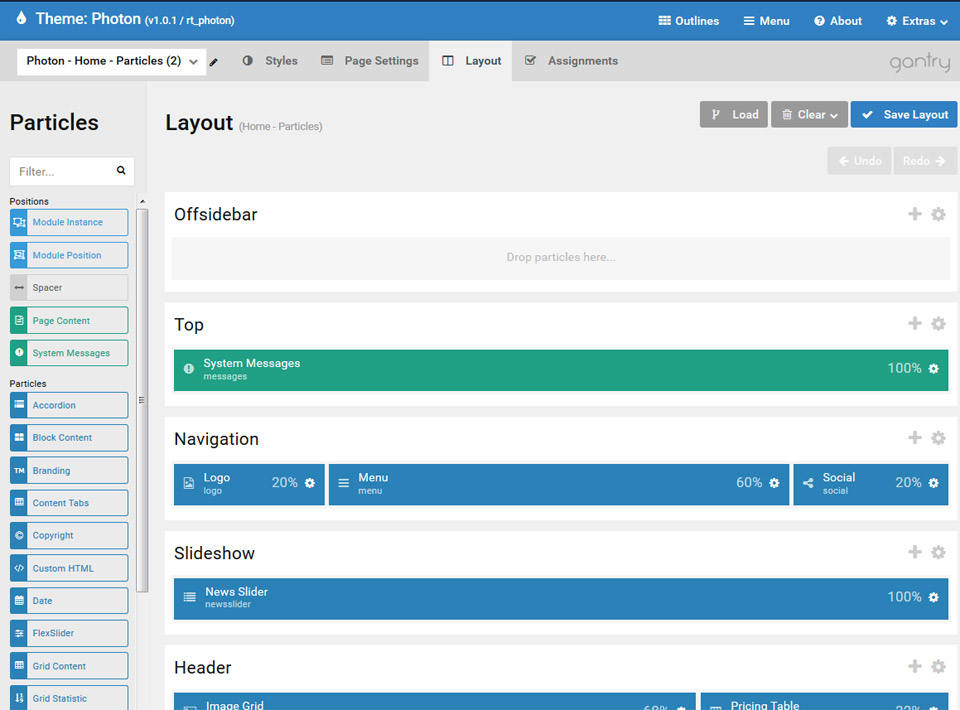Open Offsidebar section settings gear
Image resolution: width=960 pixels, height=710 pixels.
click(938, 214)
